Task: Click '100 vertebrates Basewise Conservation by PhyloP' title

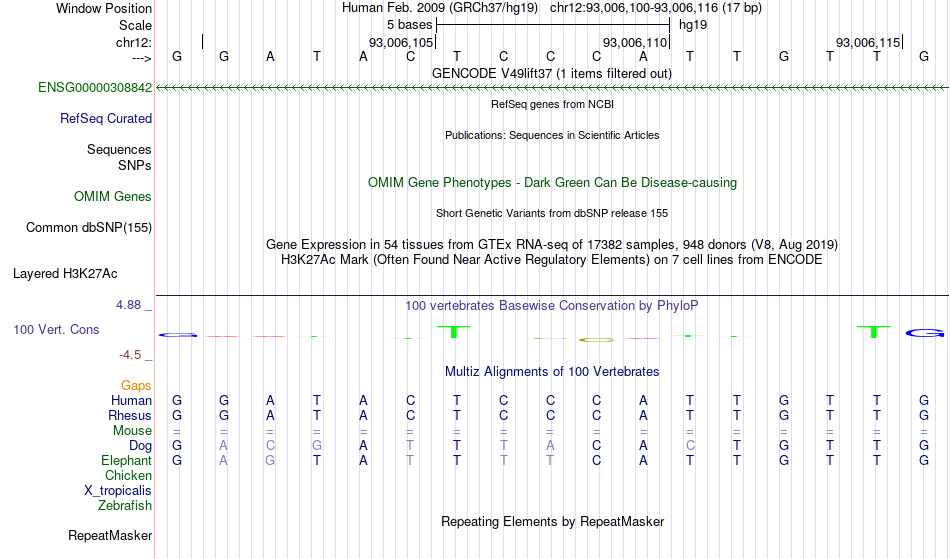Action: [552, 306]
